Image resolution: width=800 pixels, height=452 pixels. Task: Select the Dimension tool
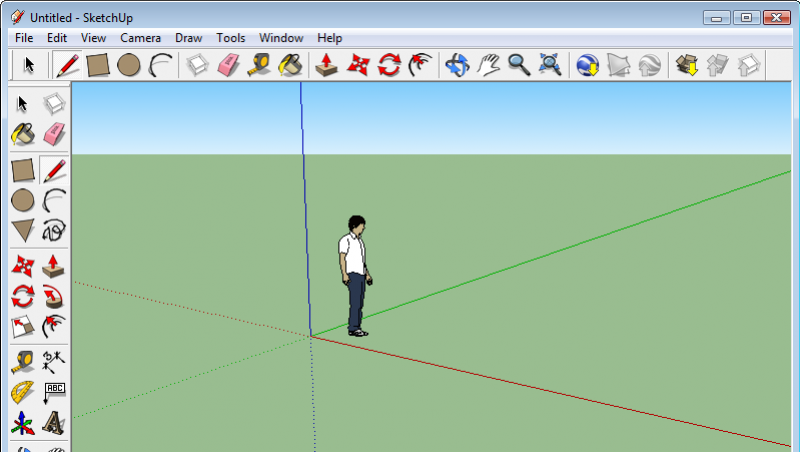pos(54,360)
